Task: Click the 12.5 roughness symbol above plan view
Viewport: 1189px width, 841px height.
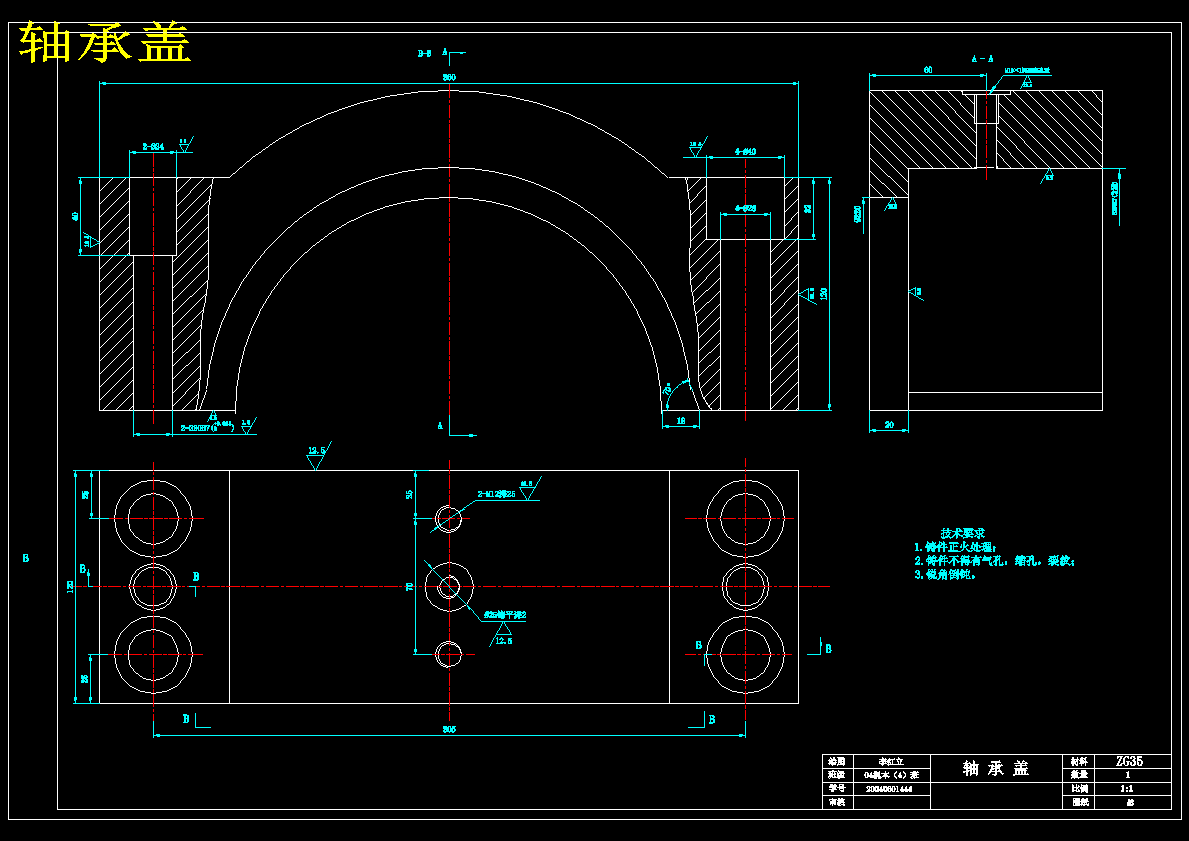Action: 317,457
